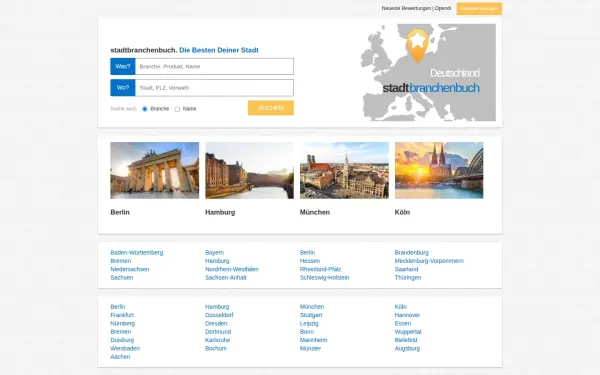The height and width of the screenshot is (375, 600).
Task: Focus the Was? search input field
Action: 214,67
